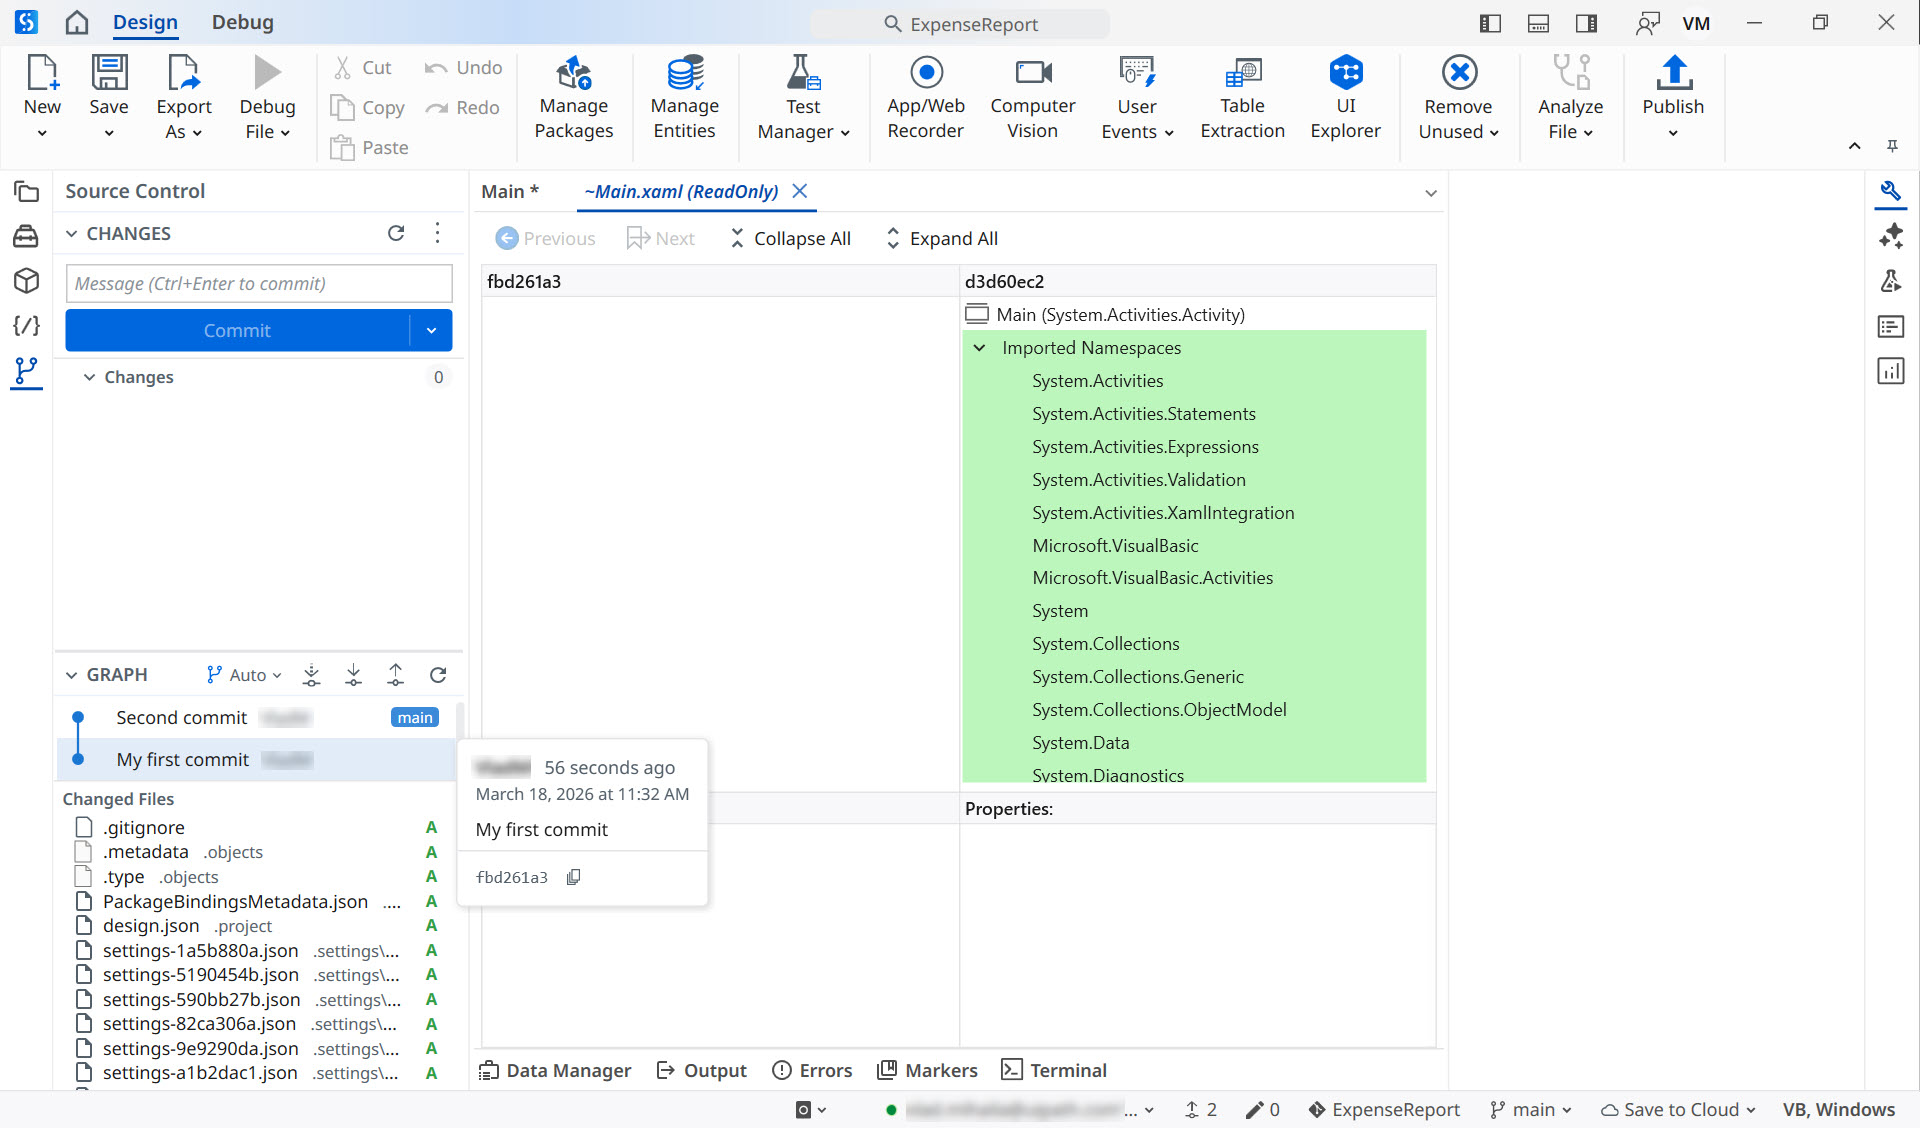The height and width of the screenshot is (1128, 1920).
Task: Open Manage Packages
Action: [x=573, y=97]
